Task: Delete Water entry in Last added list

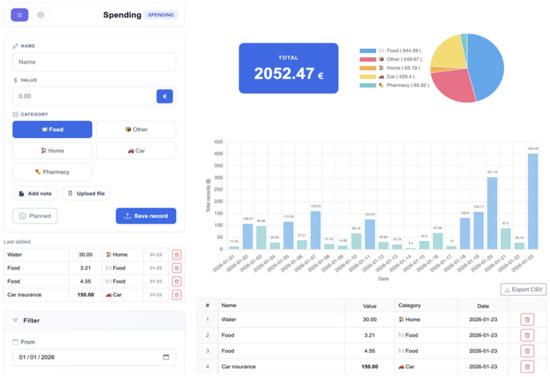Action: pos(177,255)
